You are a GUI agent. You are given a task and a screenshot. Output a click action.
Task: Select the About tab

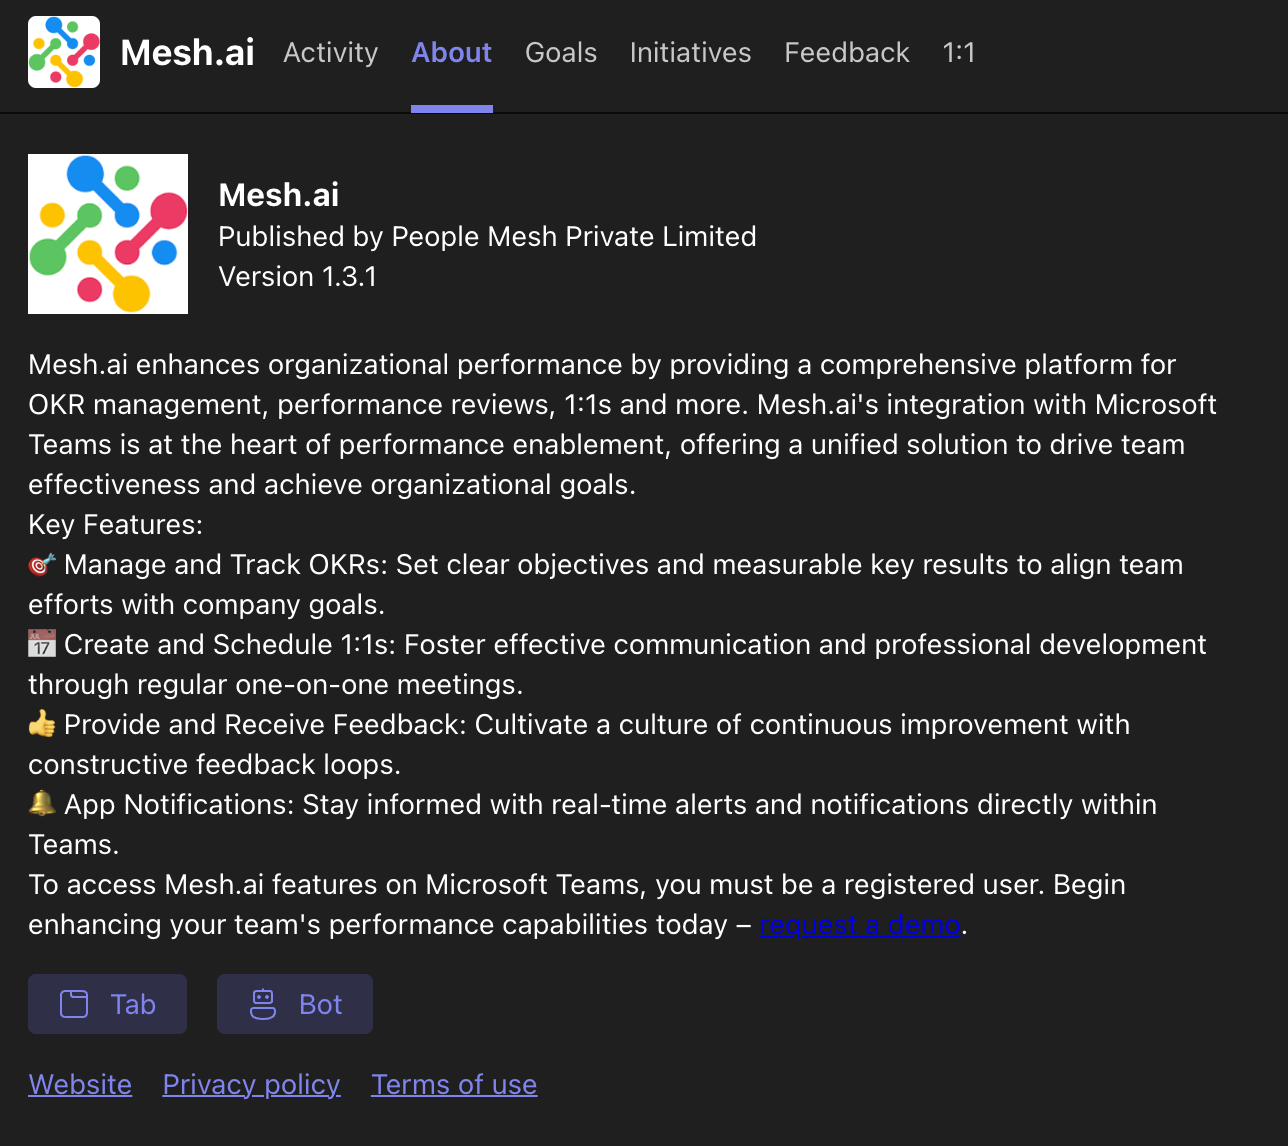click(x=451, y=52)
